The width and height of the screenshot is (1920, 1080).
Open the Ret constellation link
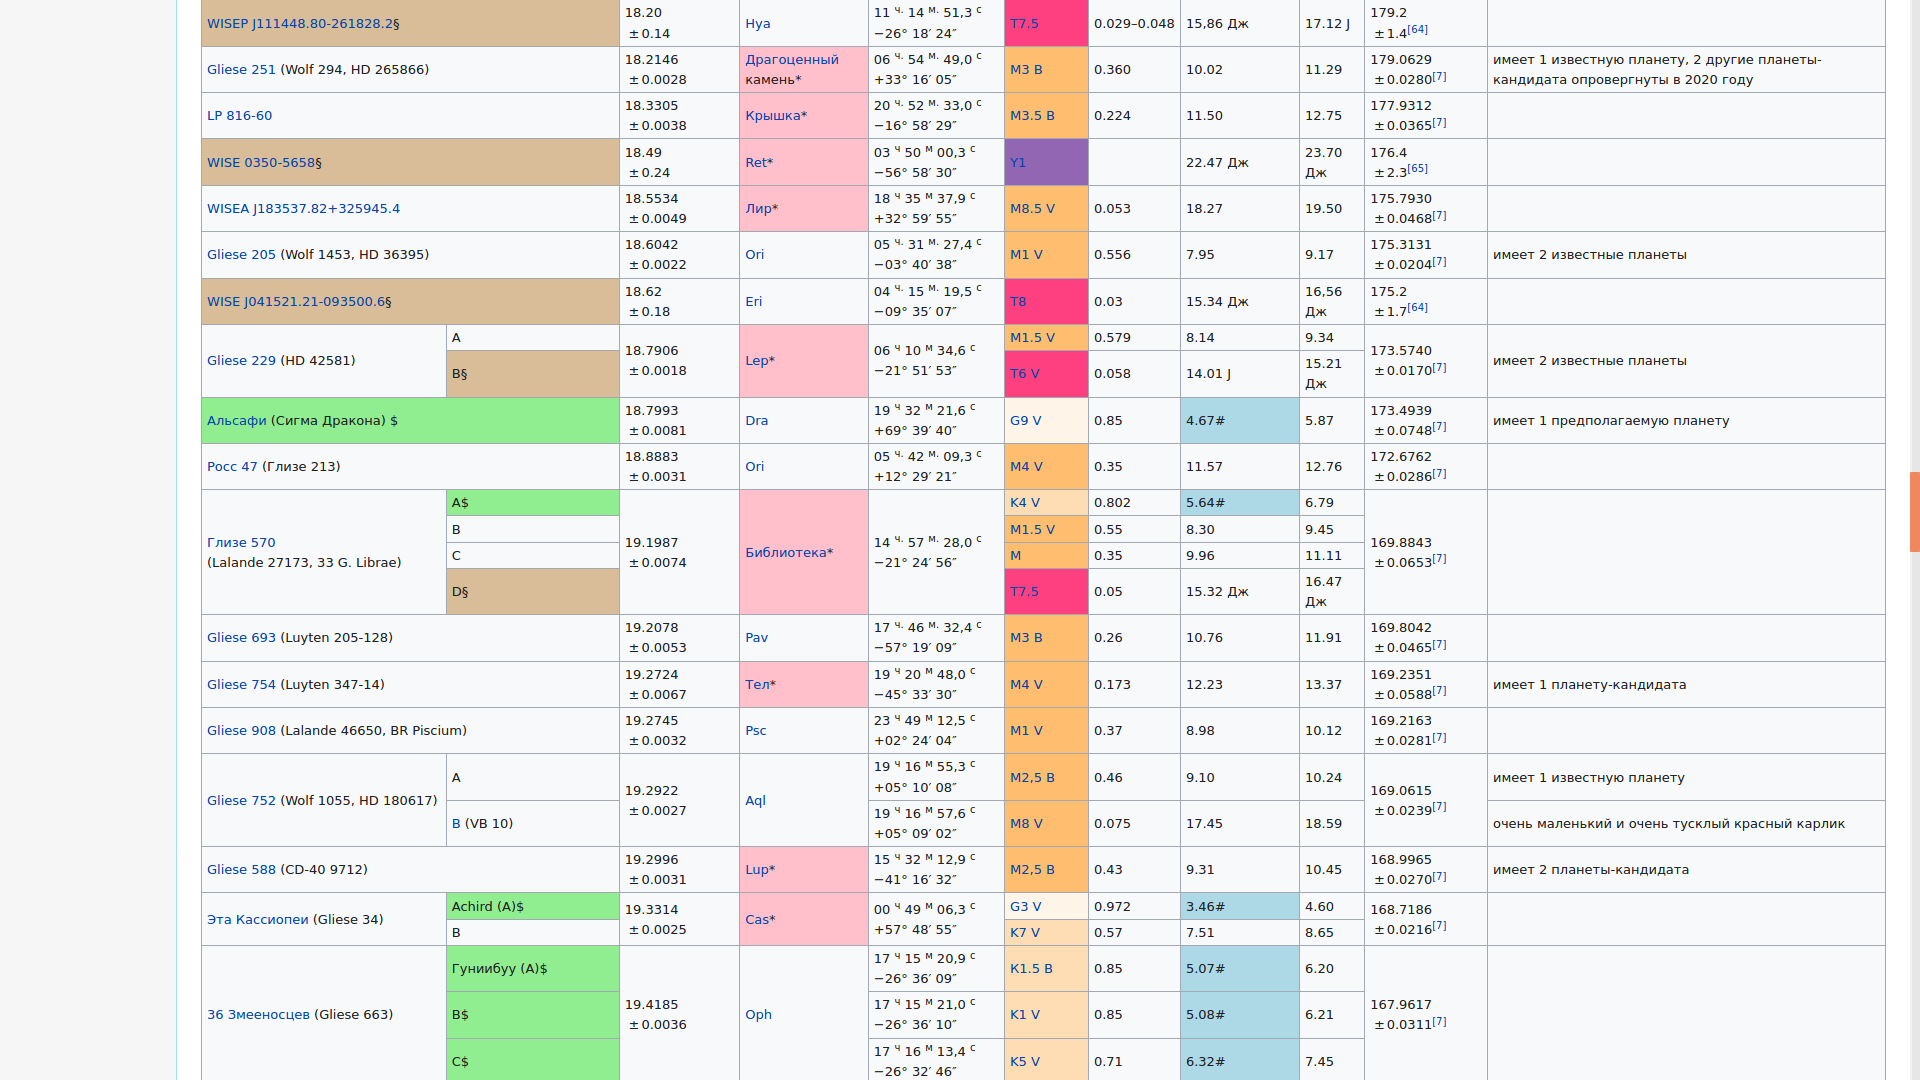(756, 163)
